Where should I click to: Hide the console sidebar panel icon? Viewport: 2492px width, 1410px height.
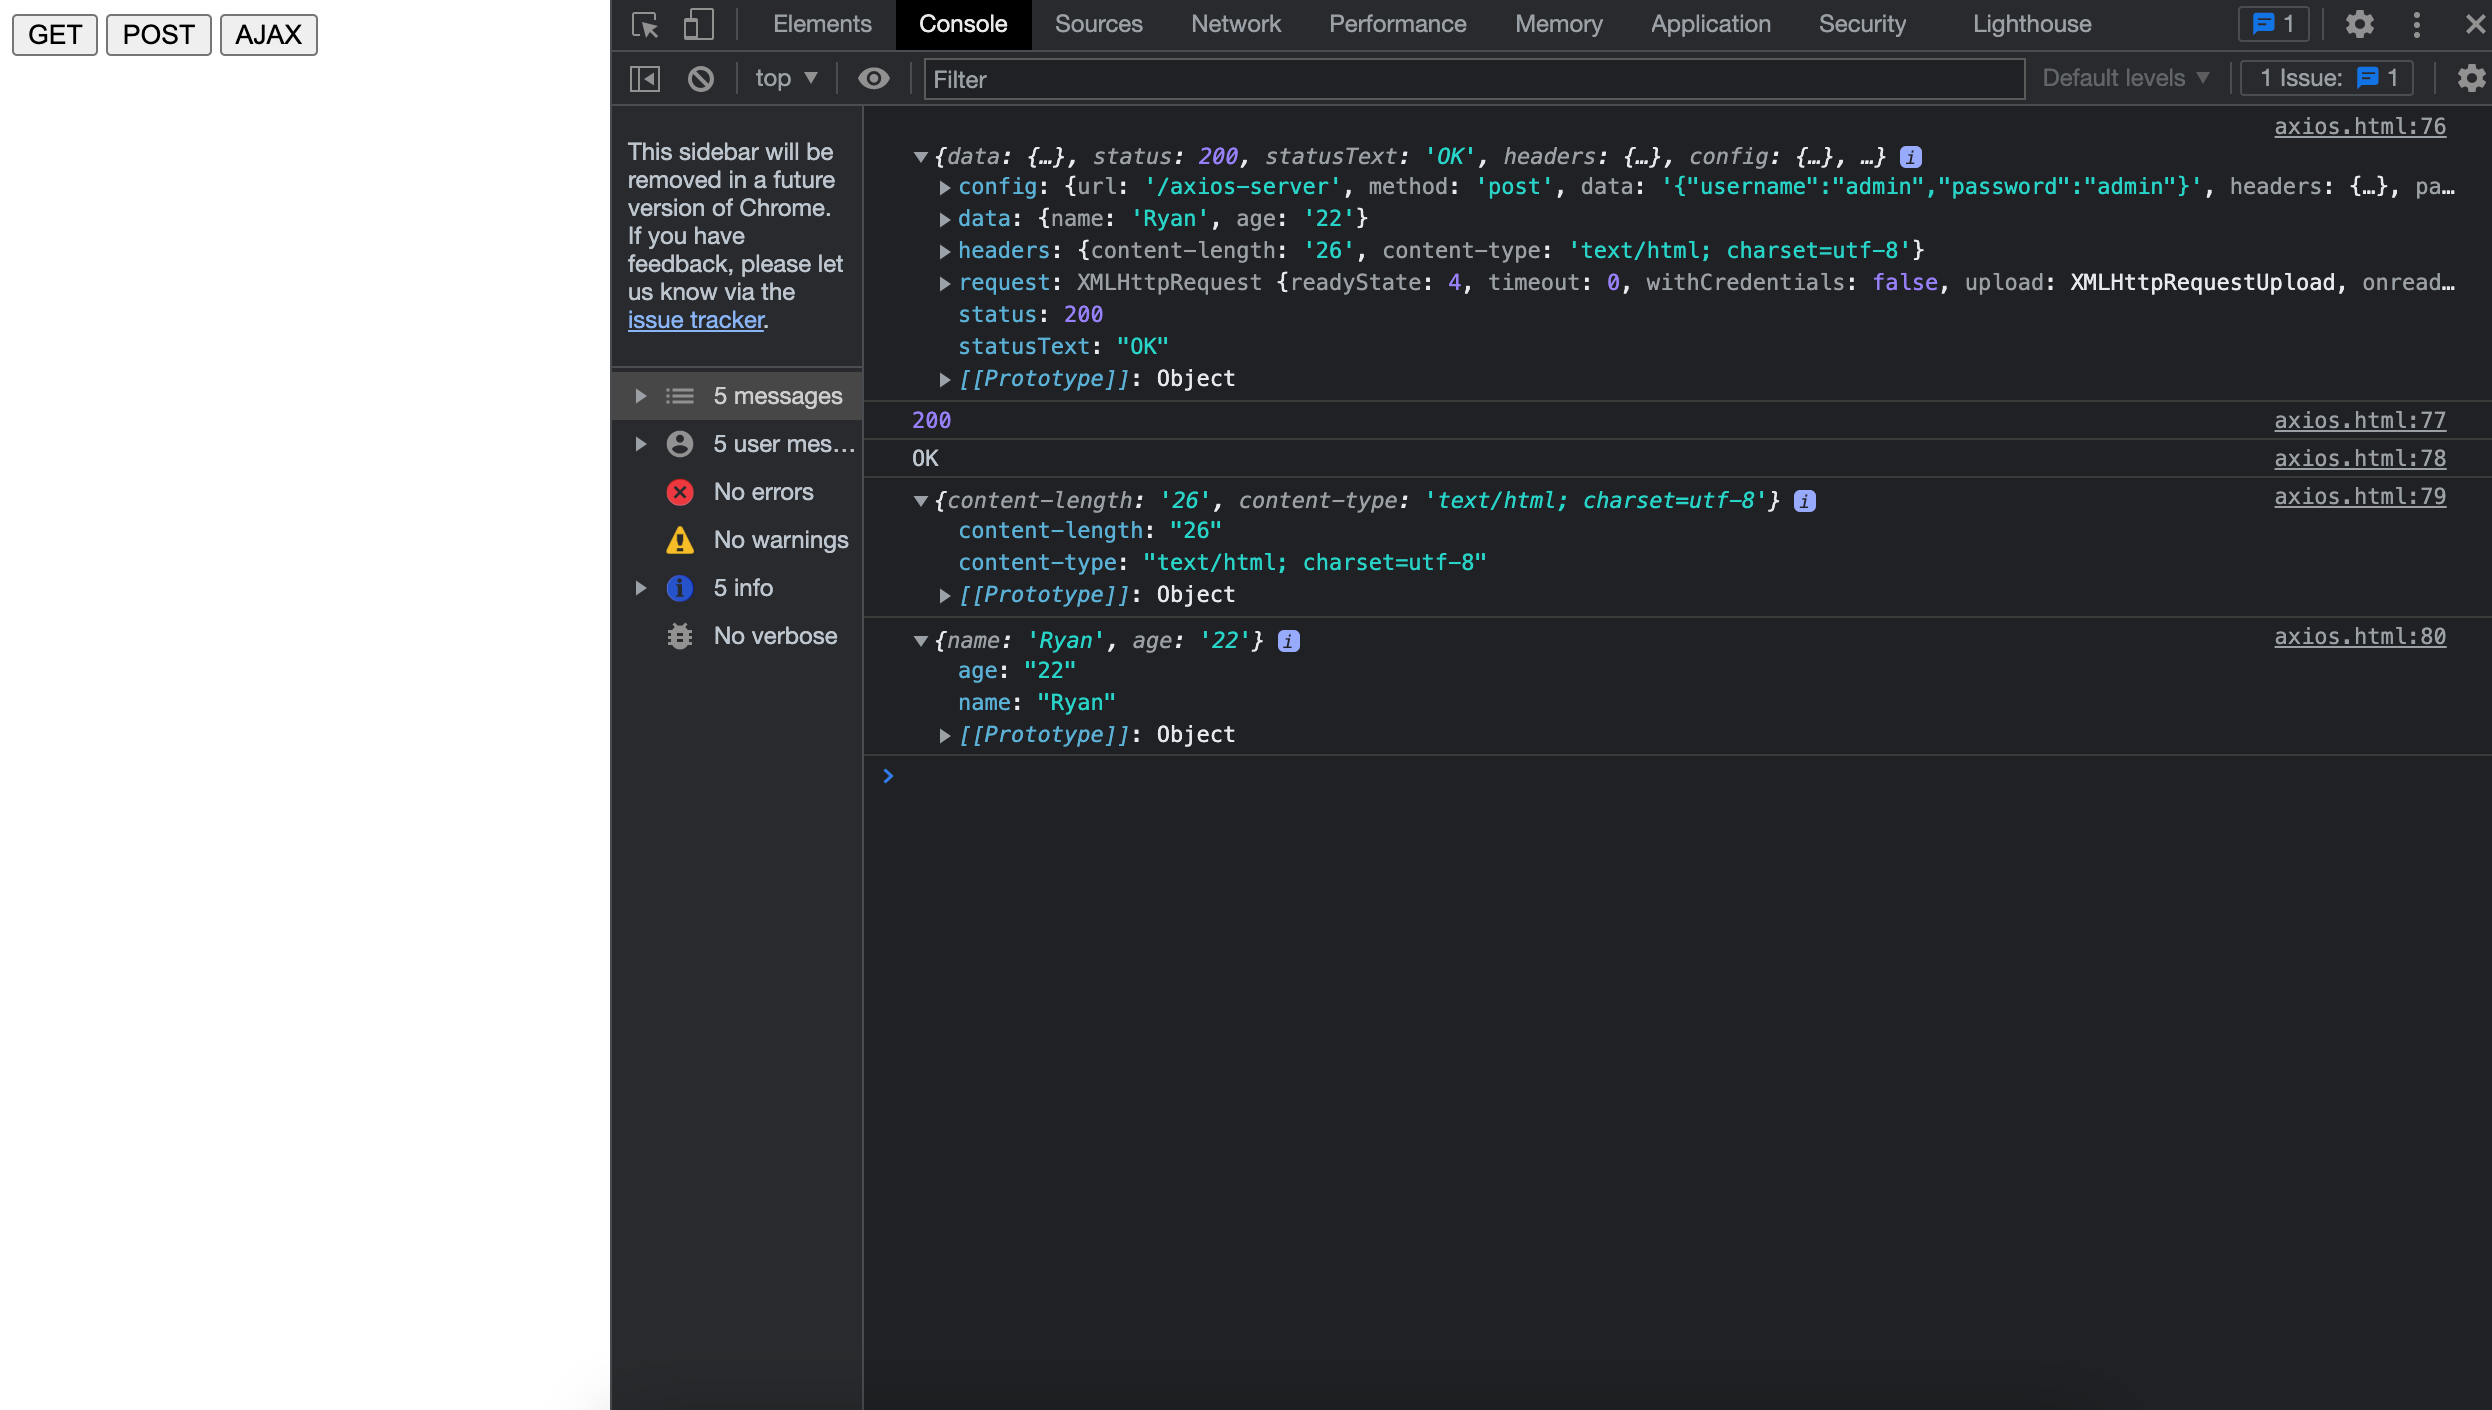pos(645,78)
